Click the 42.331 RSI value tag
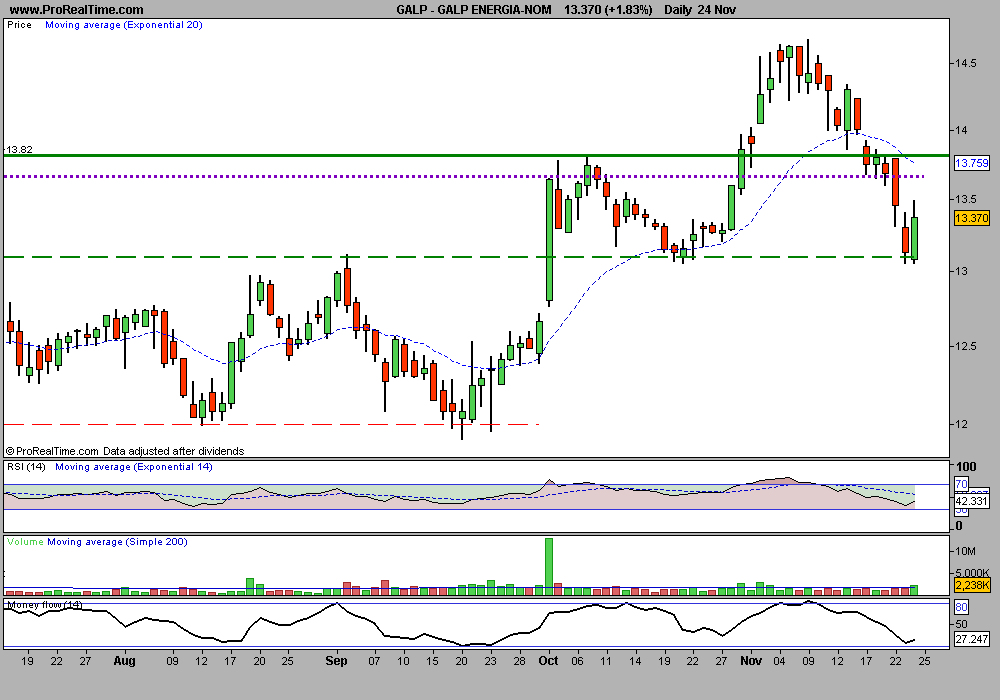Screen dimensions: 1000x700 [971, 501]
